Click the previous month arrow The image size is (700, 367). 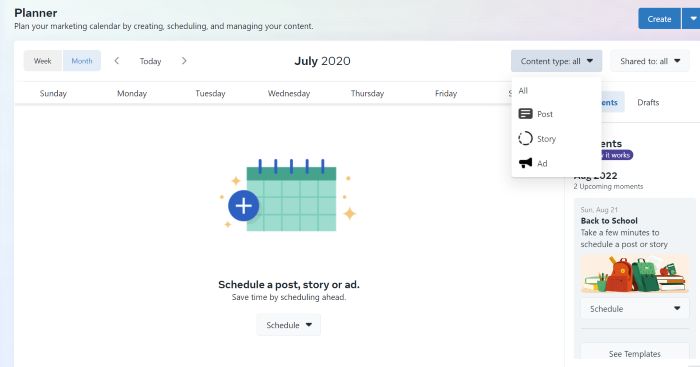(x=117, y=61)
